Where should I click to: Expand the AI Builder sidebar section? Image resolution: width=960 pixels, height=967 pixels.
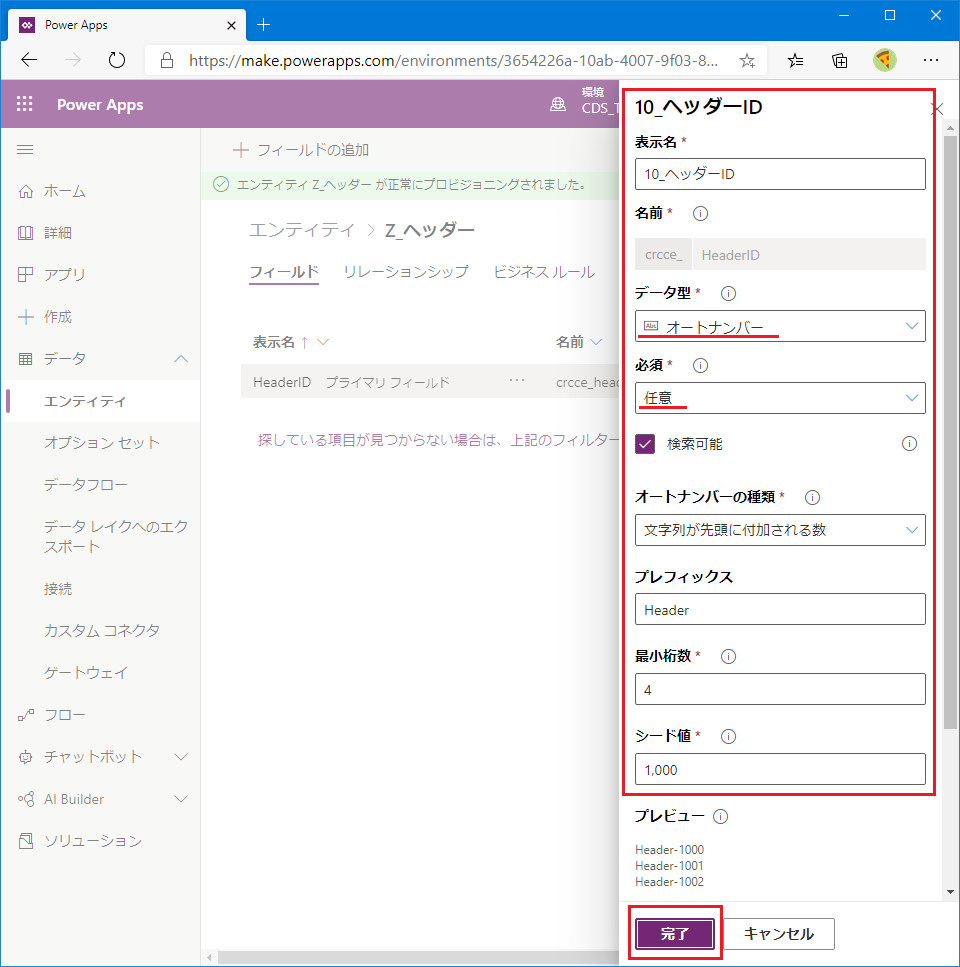tap(181, 799)
